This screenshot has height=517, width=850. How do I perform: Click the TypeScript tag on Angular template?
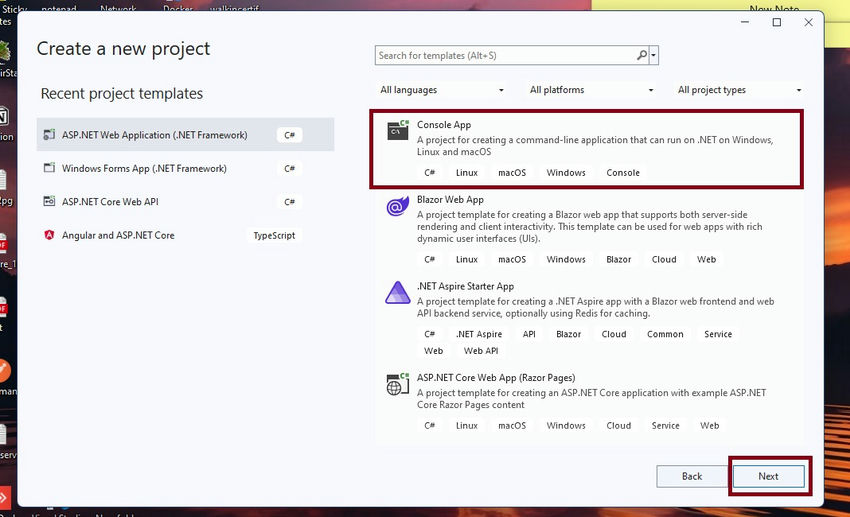point(274,235)
